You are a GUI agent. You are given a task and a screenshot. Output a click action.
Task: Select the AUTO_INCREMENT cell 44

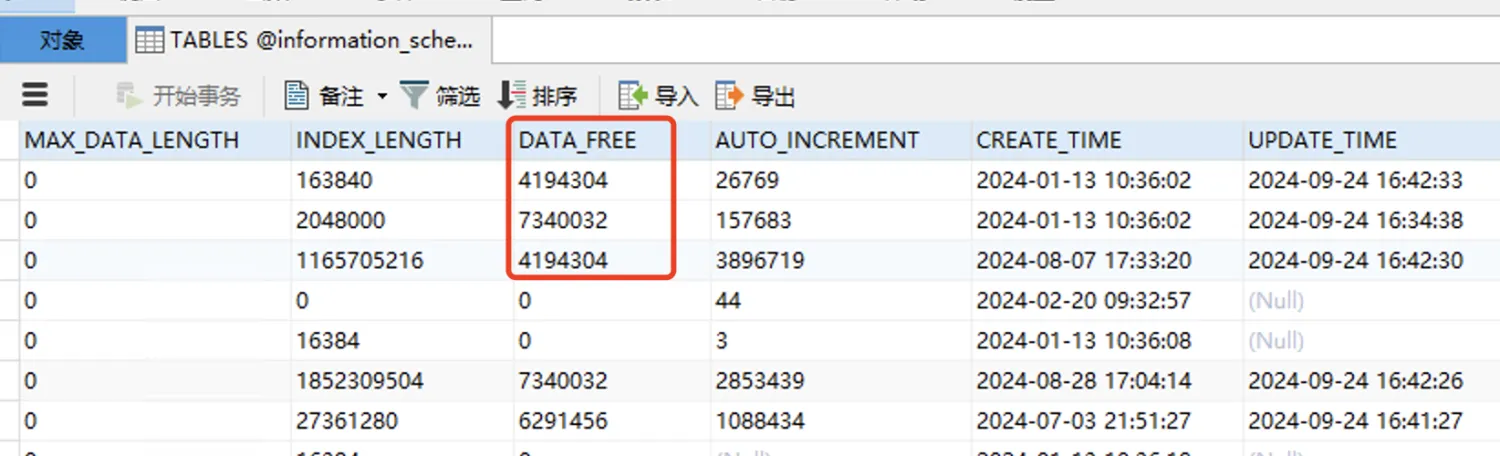click(x=841, y=300)
